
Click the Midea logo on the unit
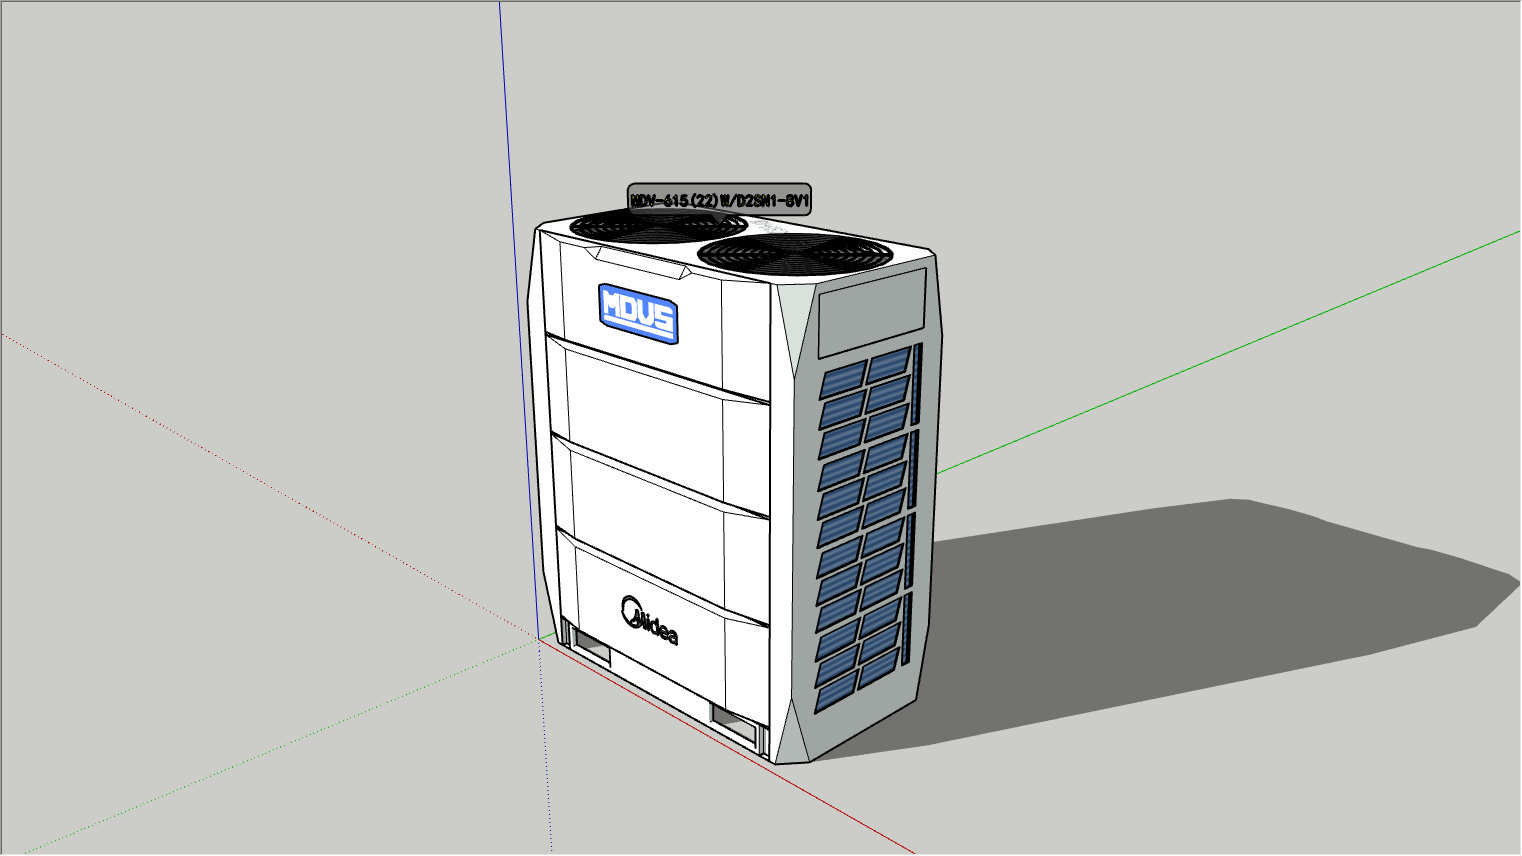coord(650,621)
